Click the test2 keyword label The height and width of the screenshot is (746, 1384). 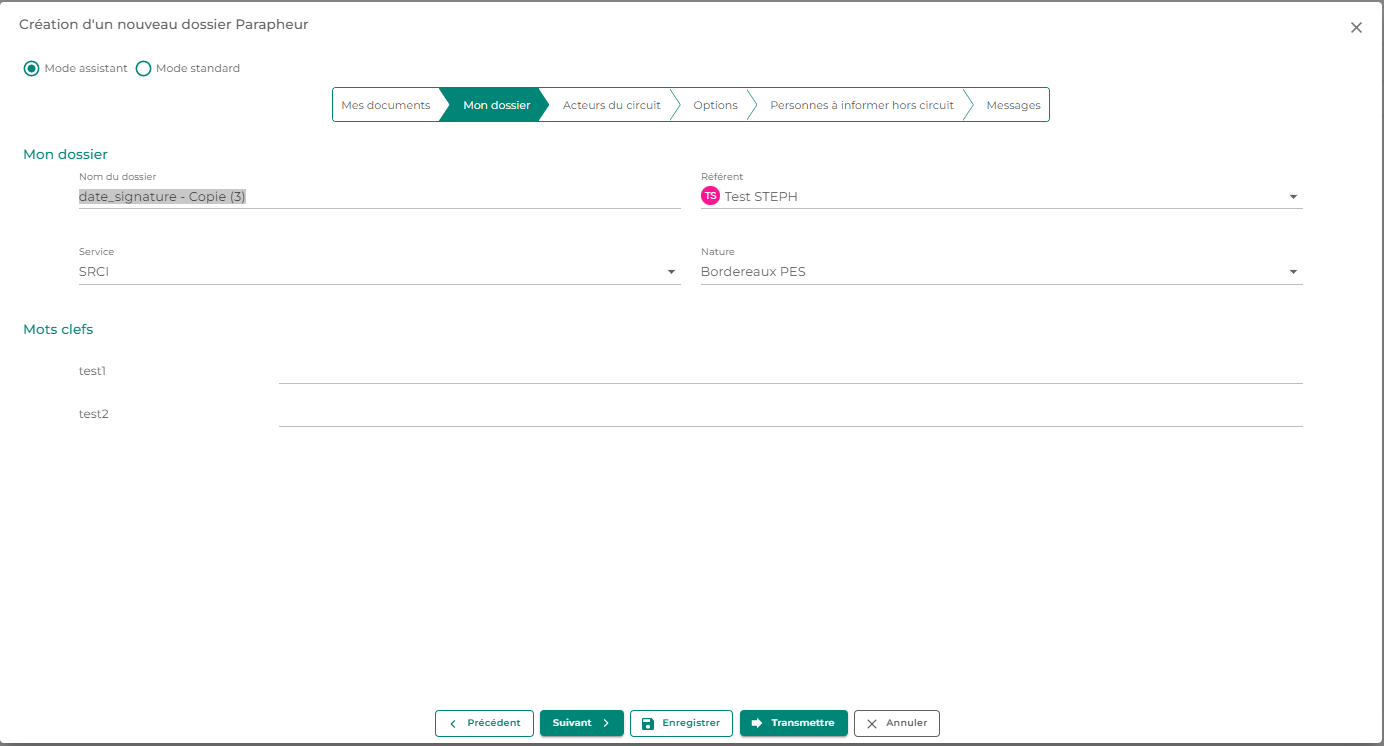pos(93,414)
